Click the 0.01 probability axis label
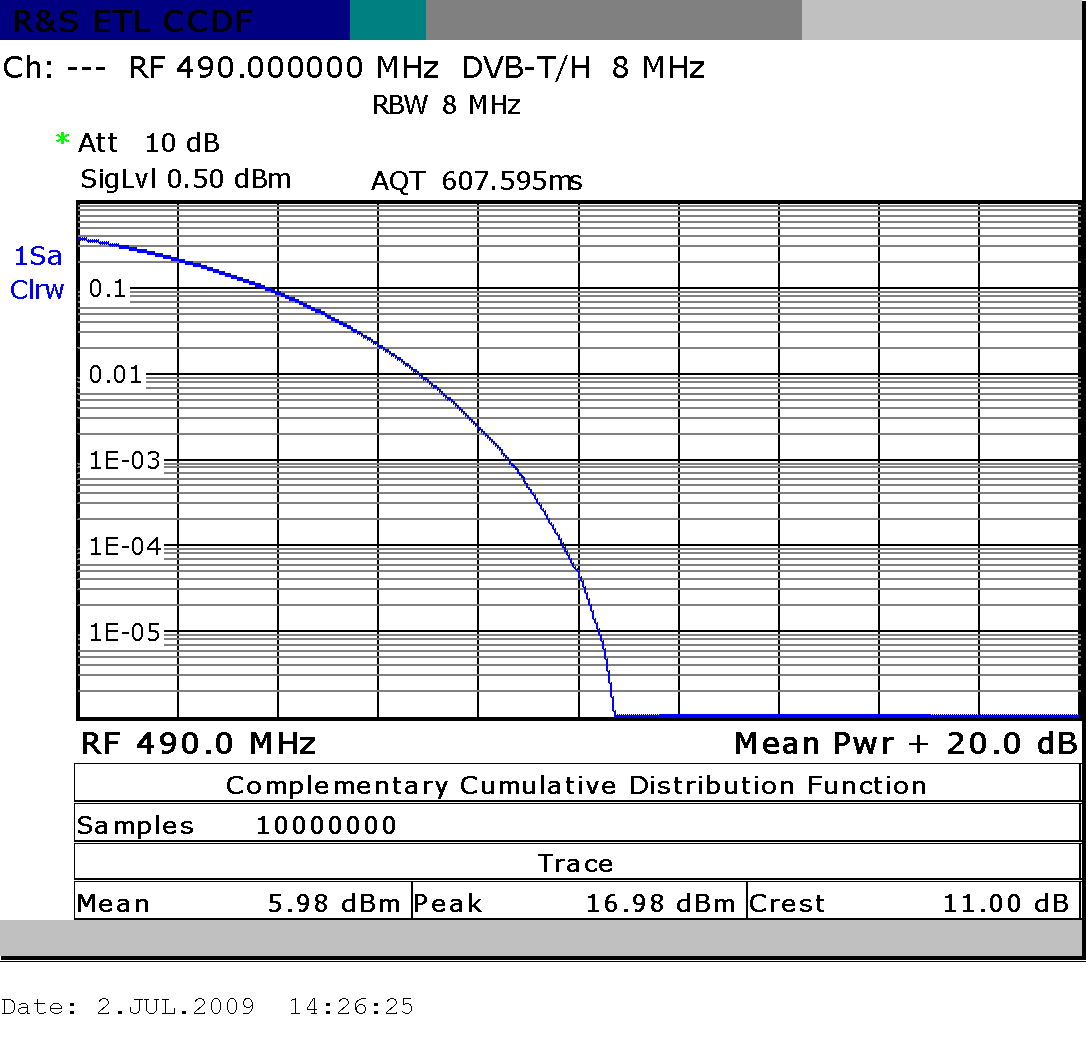1086x1054 pixels. click(115, 375)
